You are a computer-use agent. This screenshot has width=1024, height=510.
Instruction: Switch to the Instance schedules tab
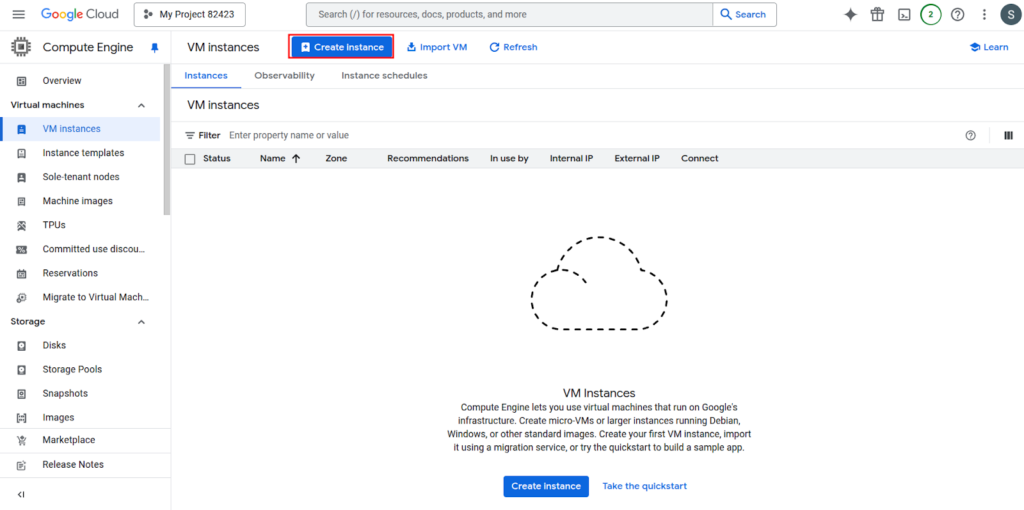pos(384,76)
